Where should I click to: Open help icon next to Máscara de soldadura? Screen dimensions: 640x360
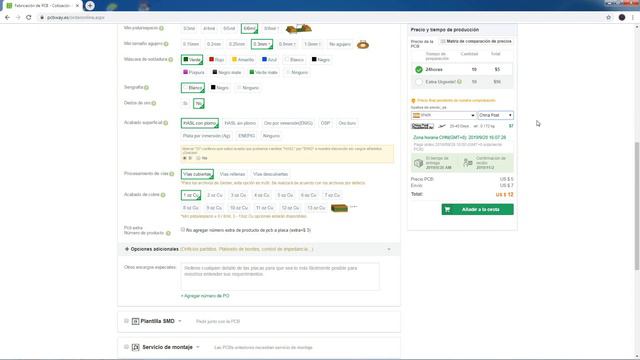[x=171, y=60]
